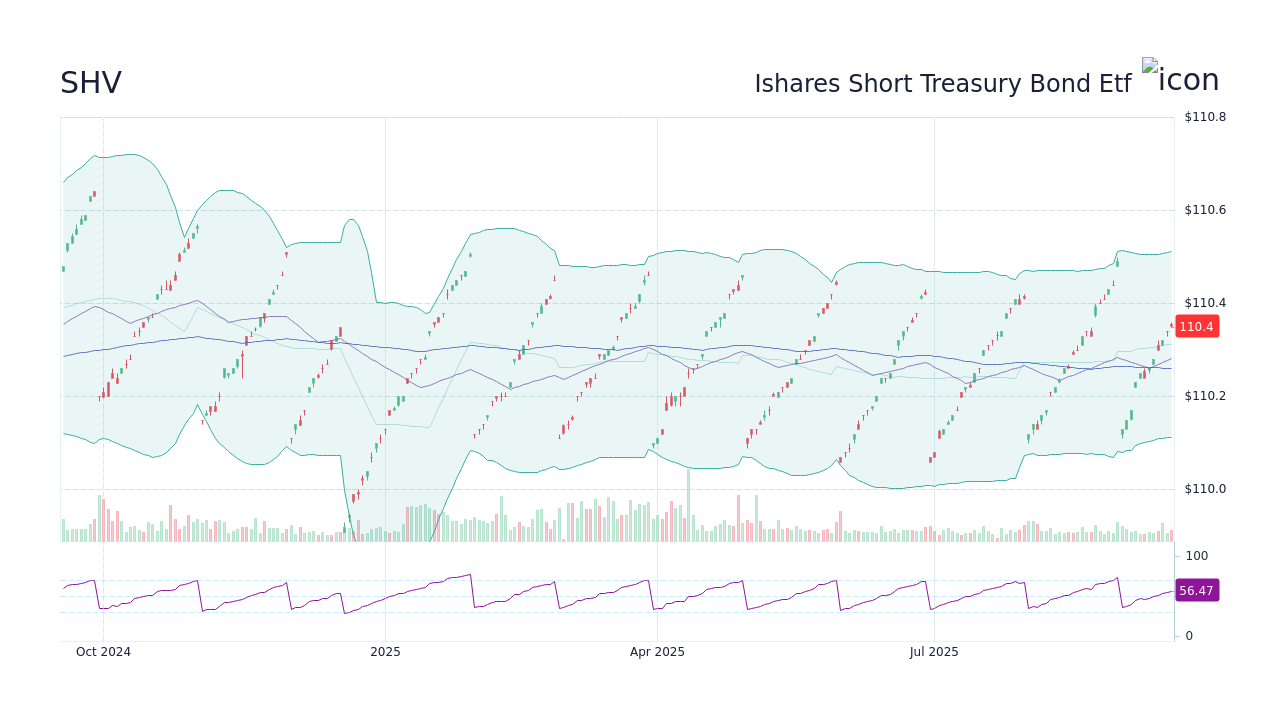Click the 2025 gridline marker on the timeline
1280x720 pixels.
(385, 651)
